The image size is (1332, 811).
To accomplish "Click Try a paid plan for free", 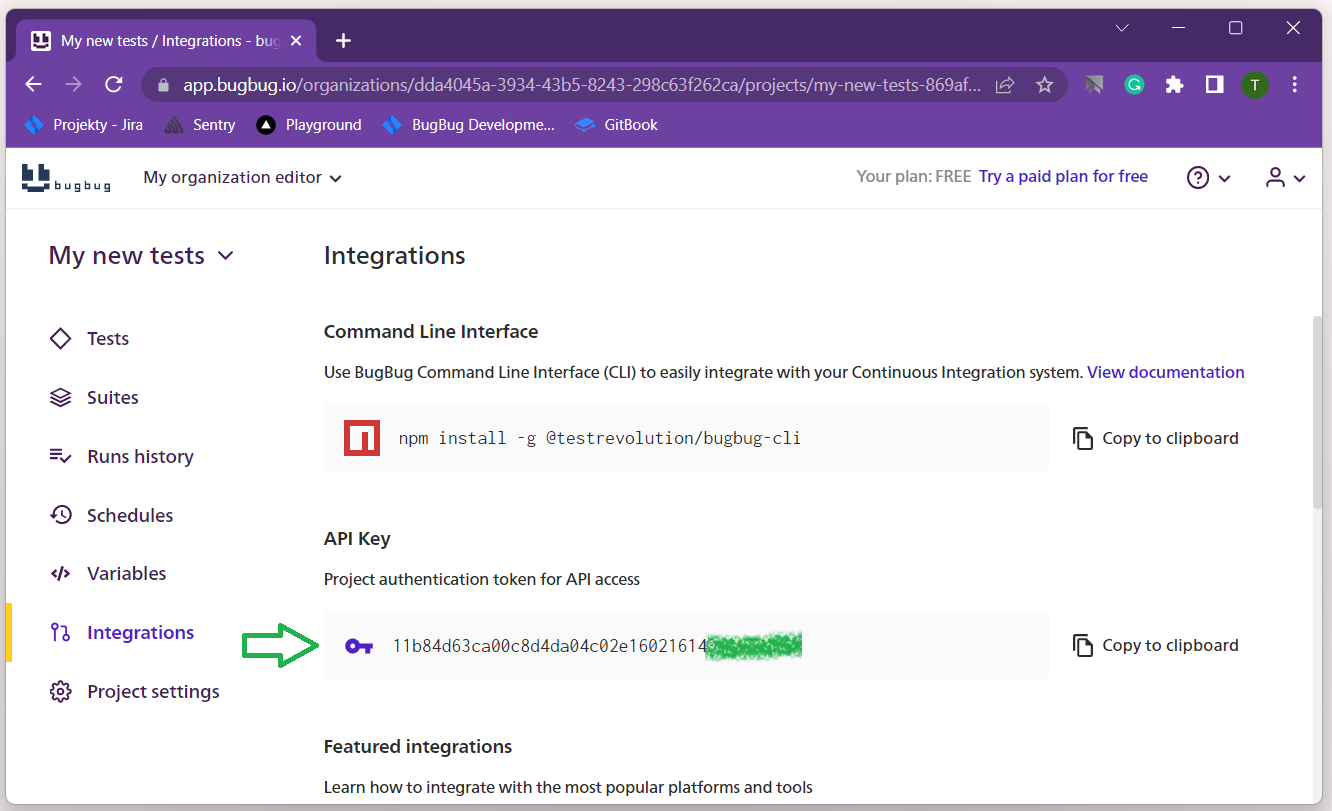I will (1063, 176).
